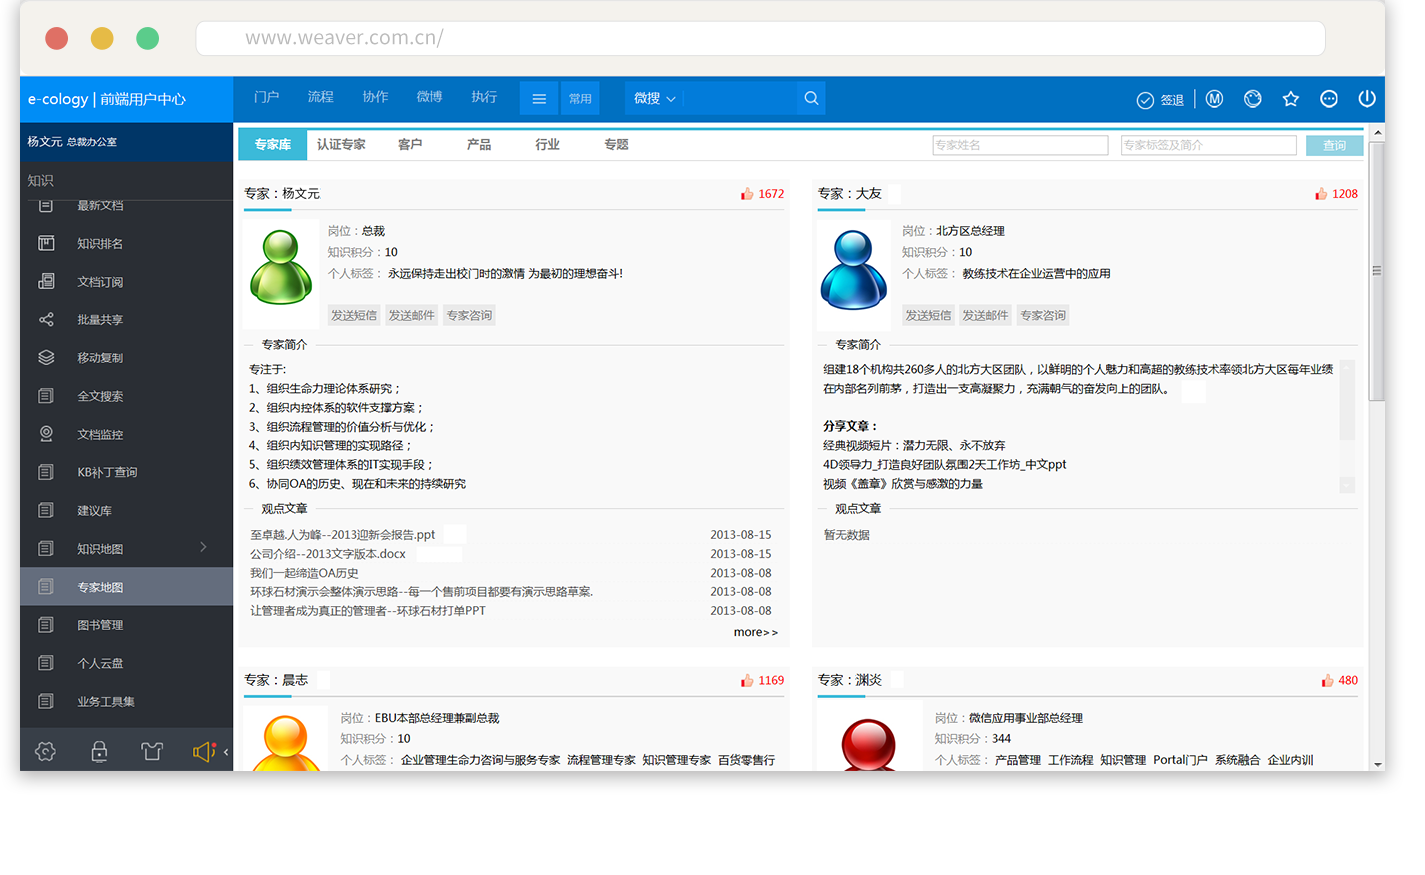Screen dimensions: 1425x875
Task: Open the settings gear in sidebar footer
Action: coord(45,752)
